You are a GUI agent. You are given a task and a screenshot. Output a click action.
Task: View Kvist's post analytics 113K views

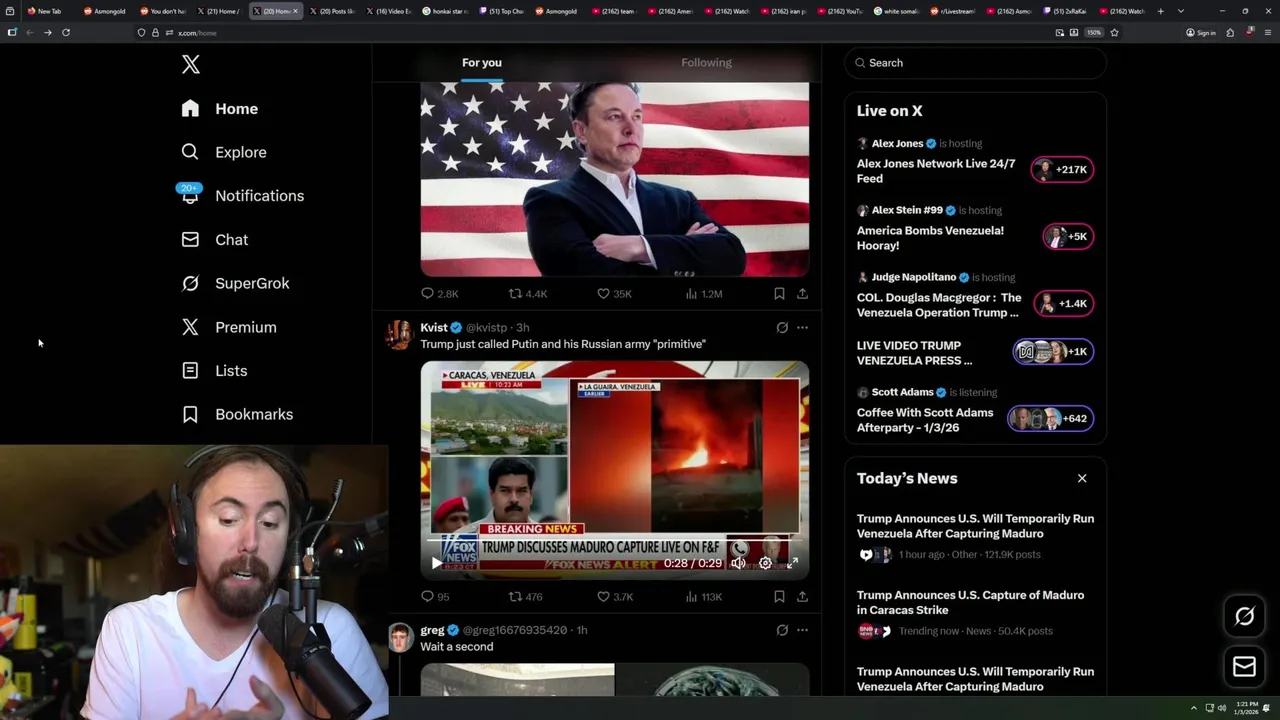[x=704, y=597]
